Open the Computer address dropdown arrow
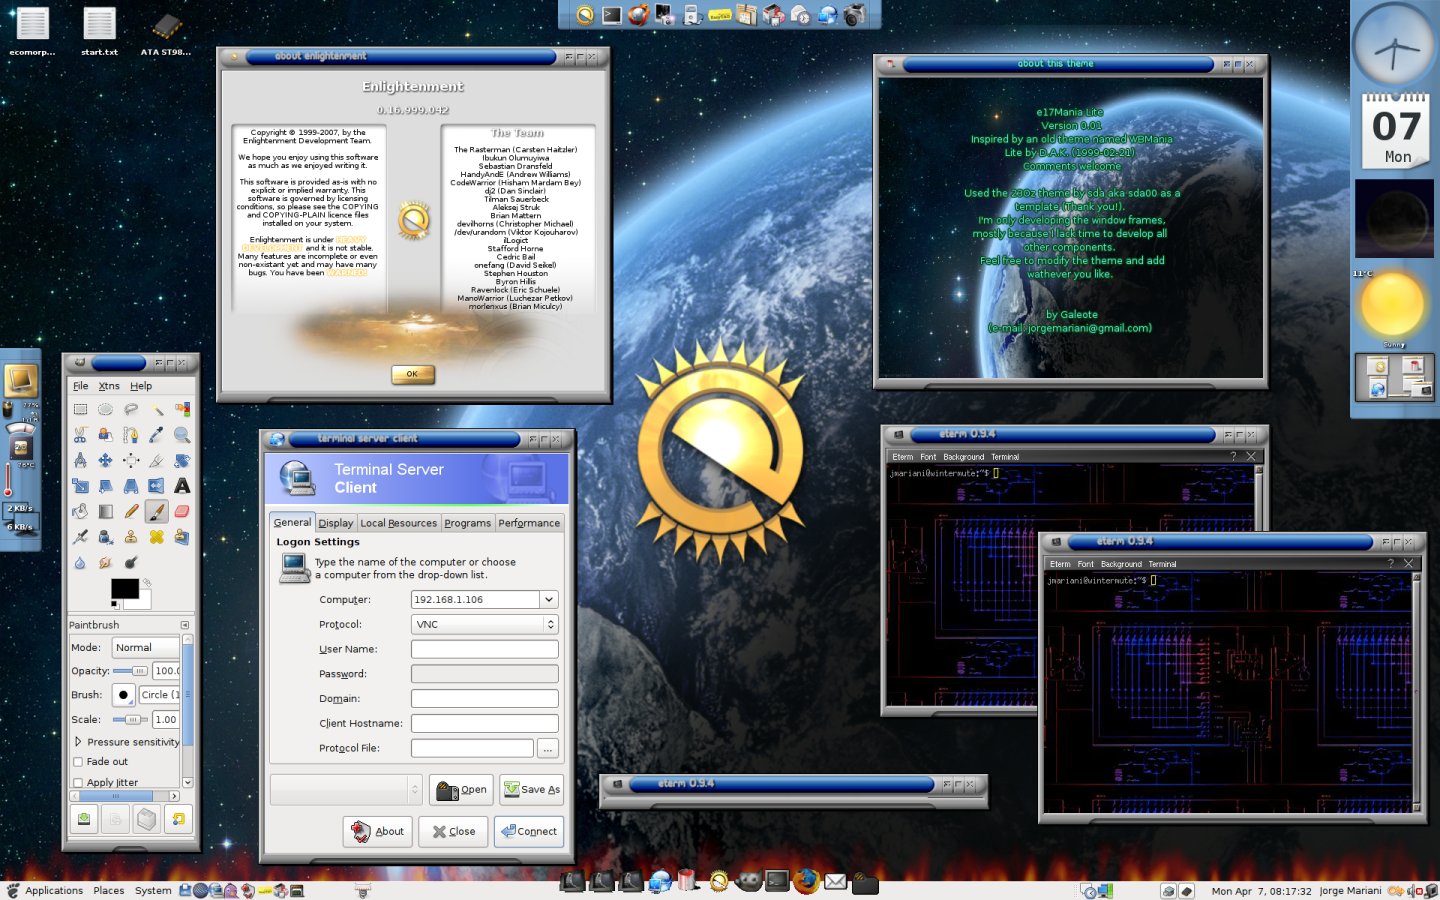 pyautogui.click(x=549, y=600)
